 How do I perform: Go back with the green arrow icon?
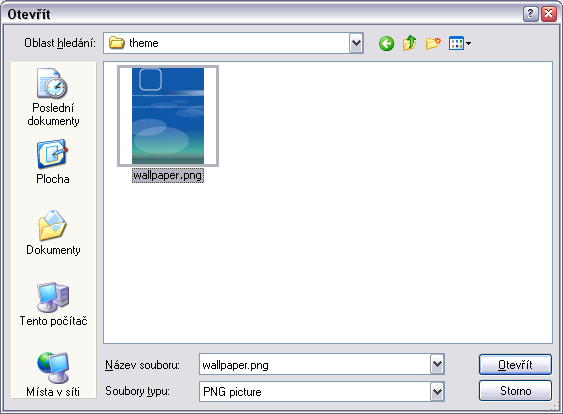pos(386,43)
